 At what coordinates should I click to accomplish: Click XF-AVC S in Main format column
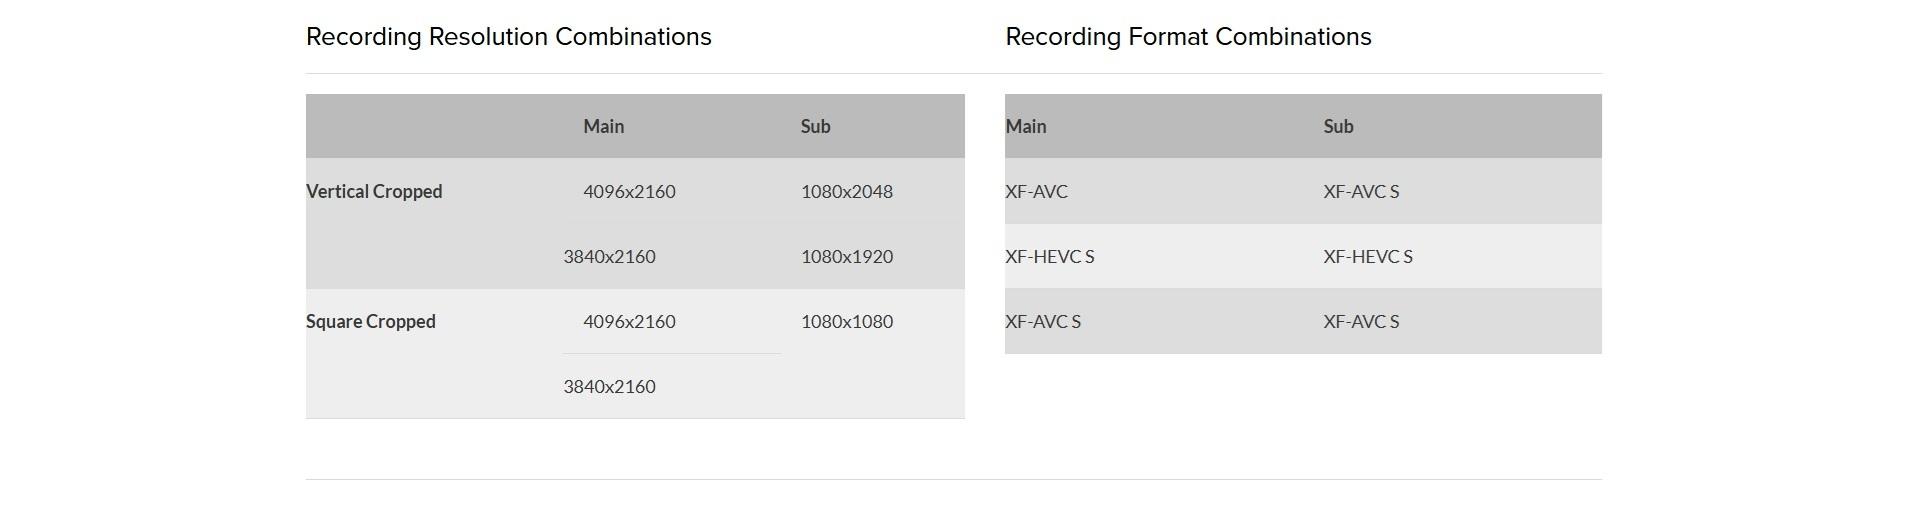(x=1042, y=322)
